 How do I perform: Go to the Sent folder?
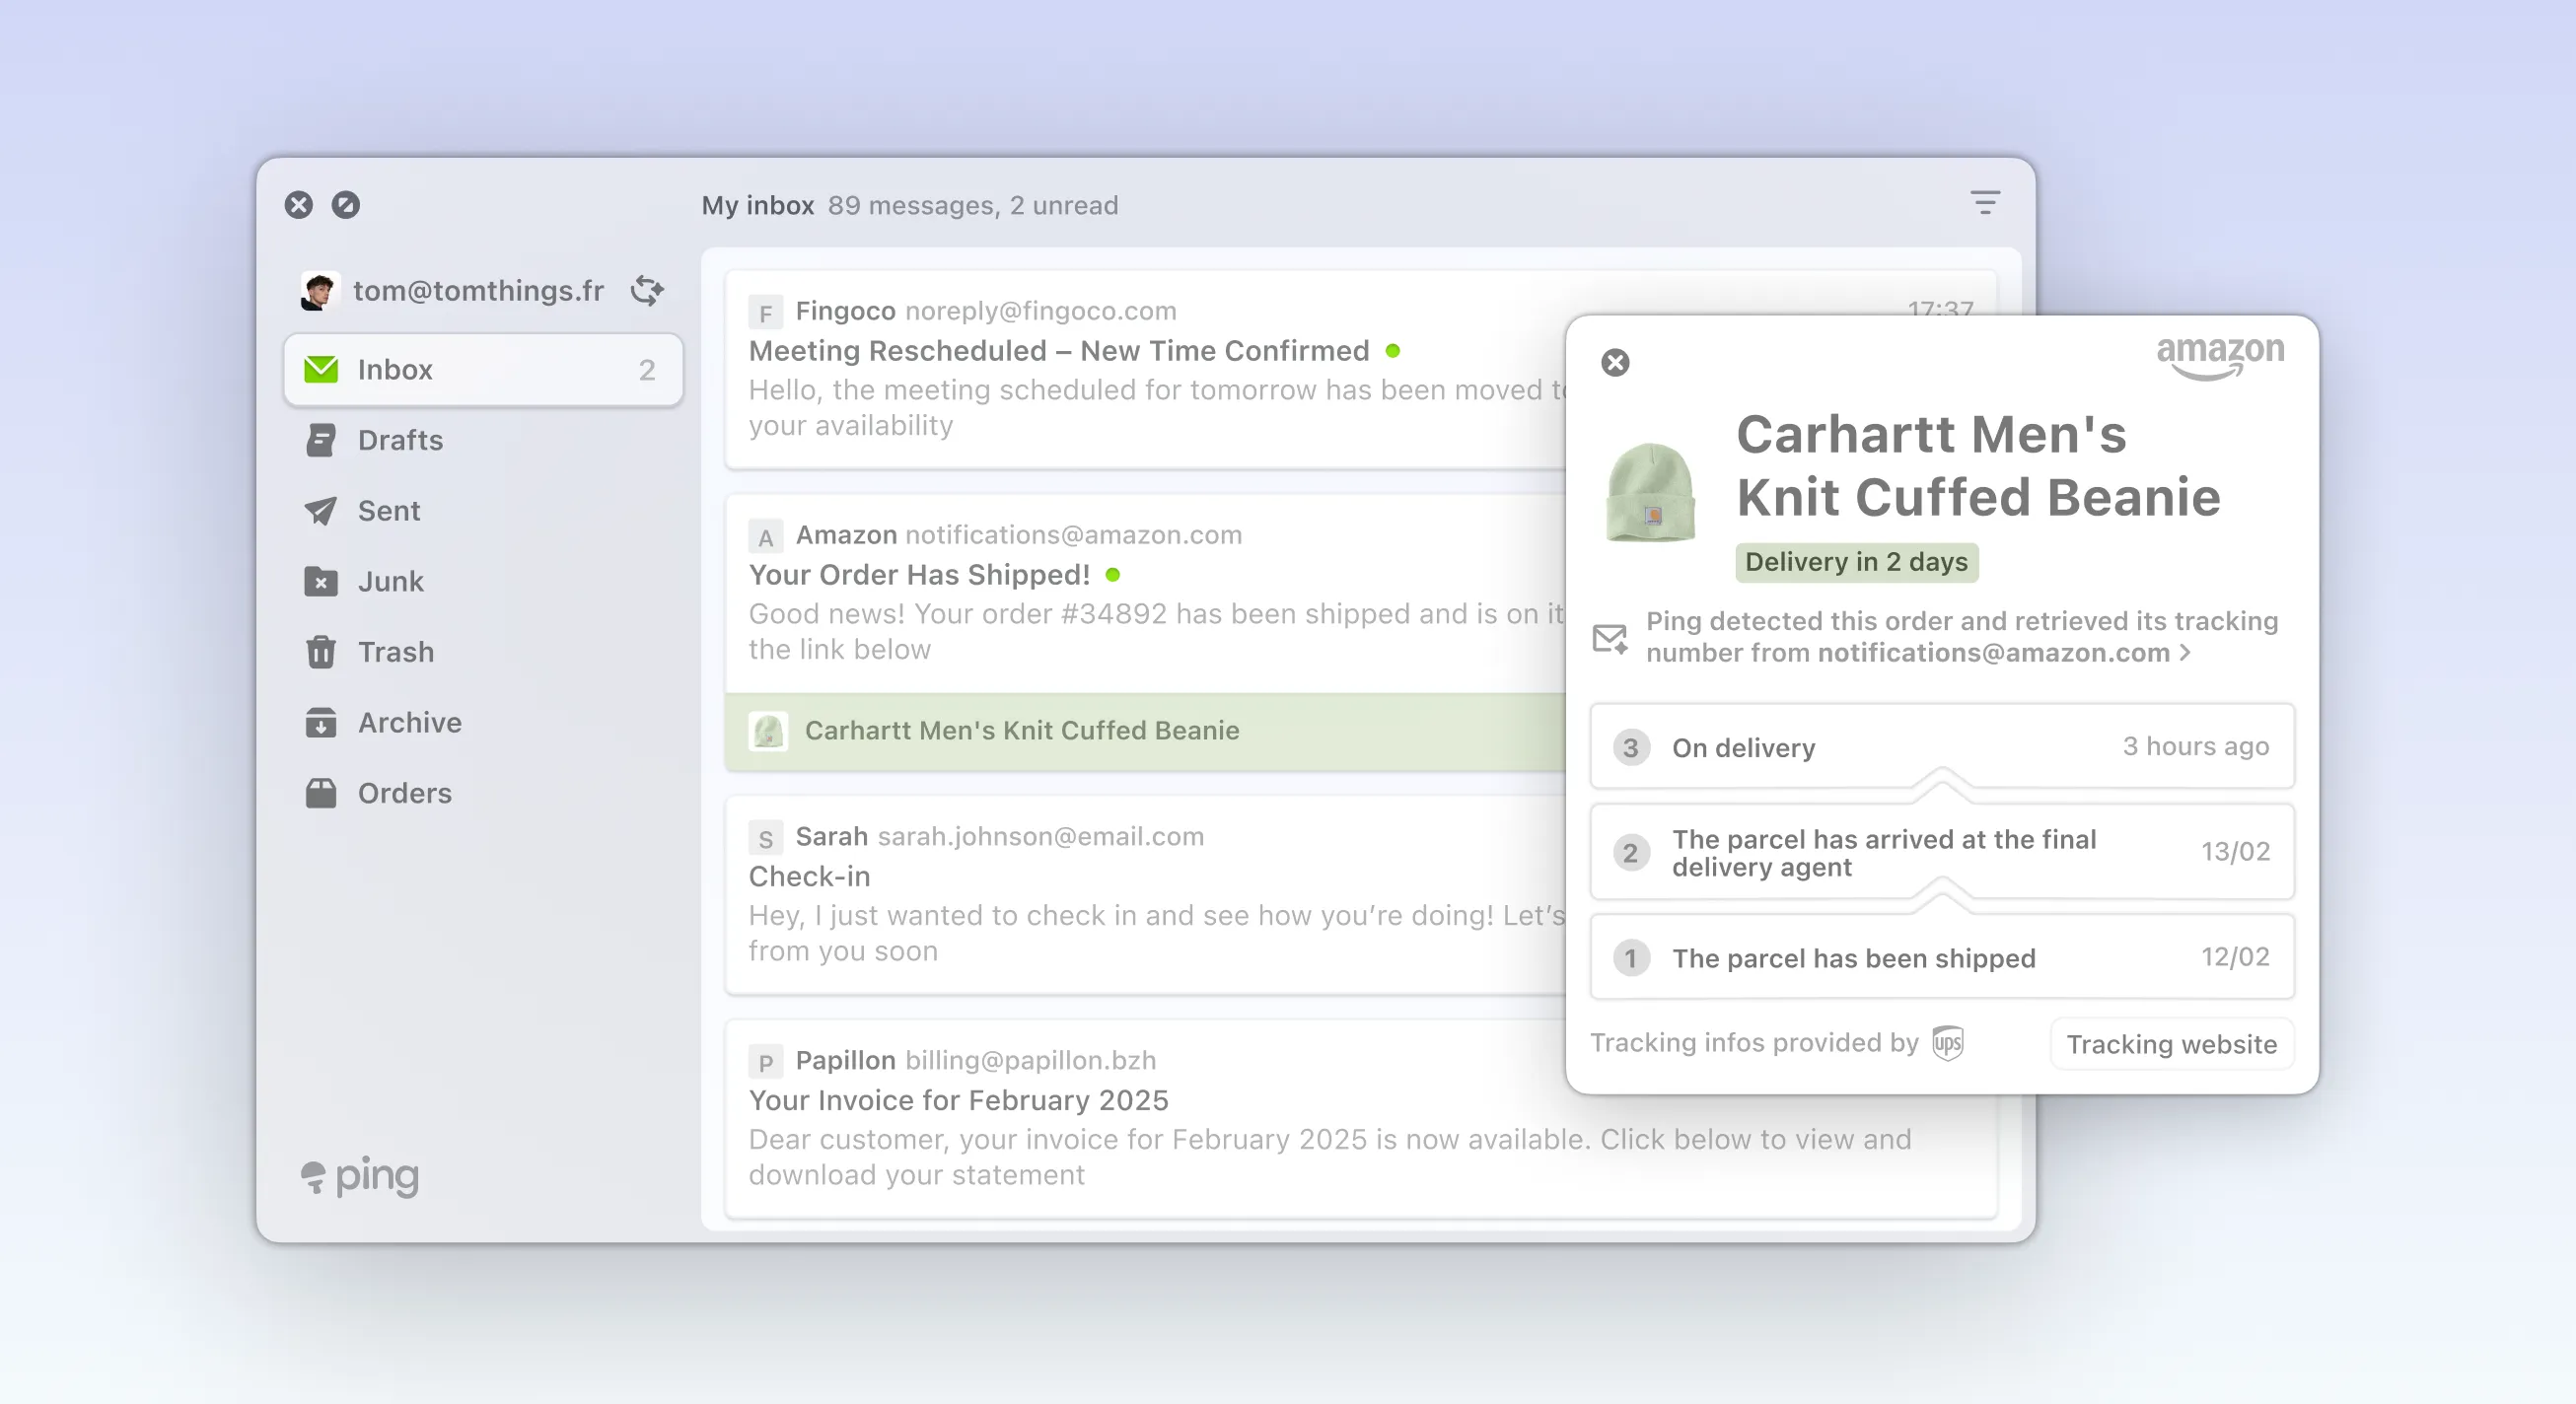388,511
